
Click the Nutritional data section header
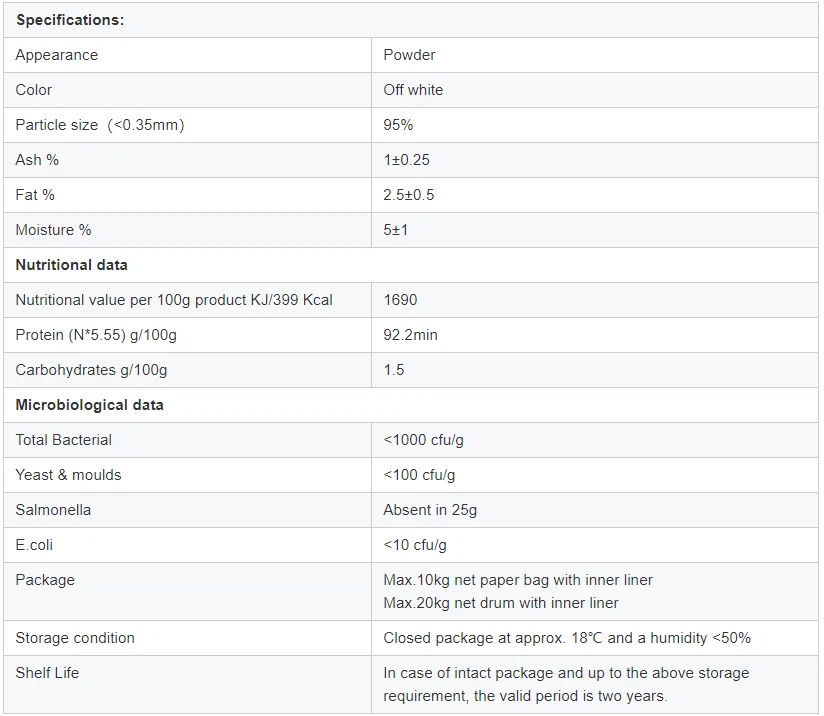71,265
